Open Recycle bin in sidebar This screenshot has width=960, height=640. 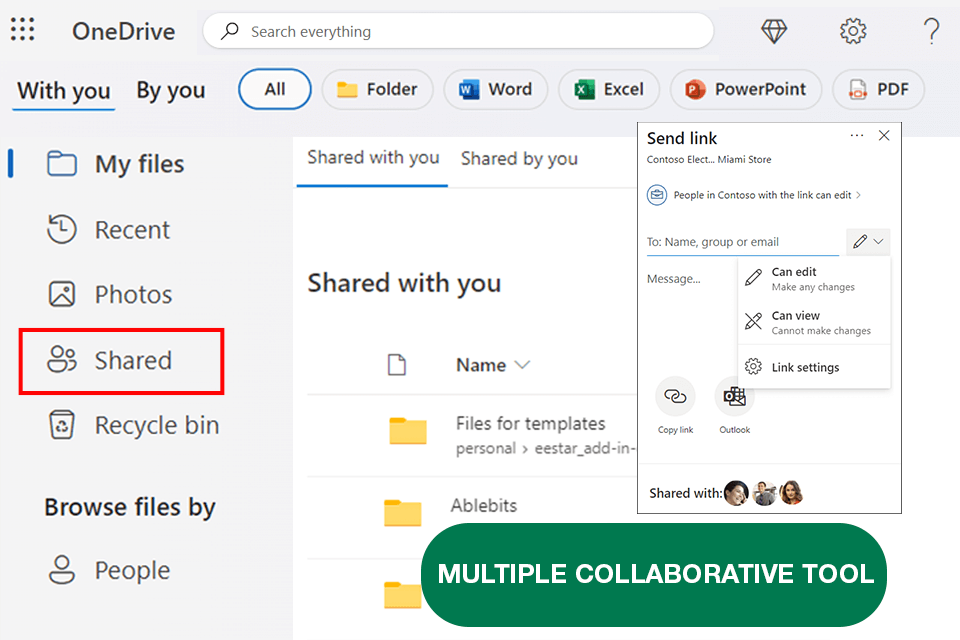[x=133, y=425]
